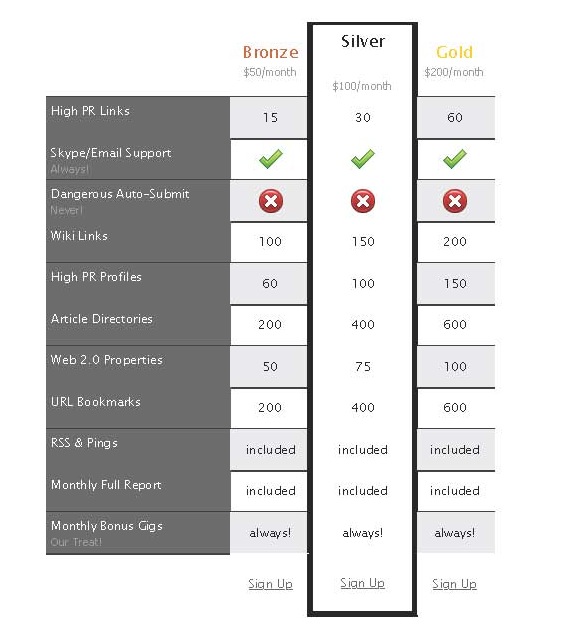Click the Gold plan green checkmark icon

coord(455,159)
